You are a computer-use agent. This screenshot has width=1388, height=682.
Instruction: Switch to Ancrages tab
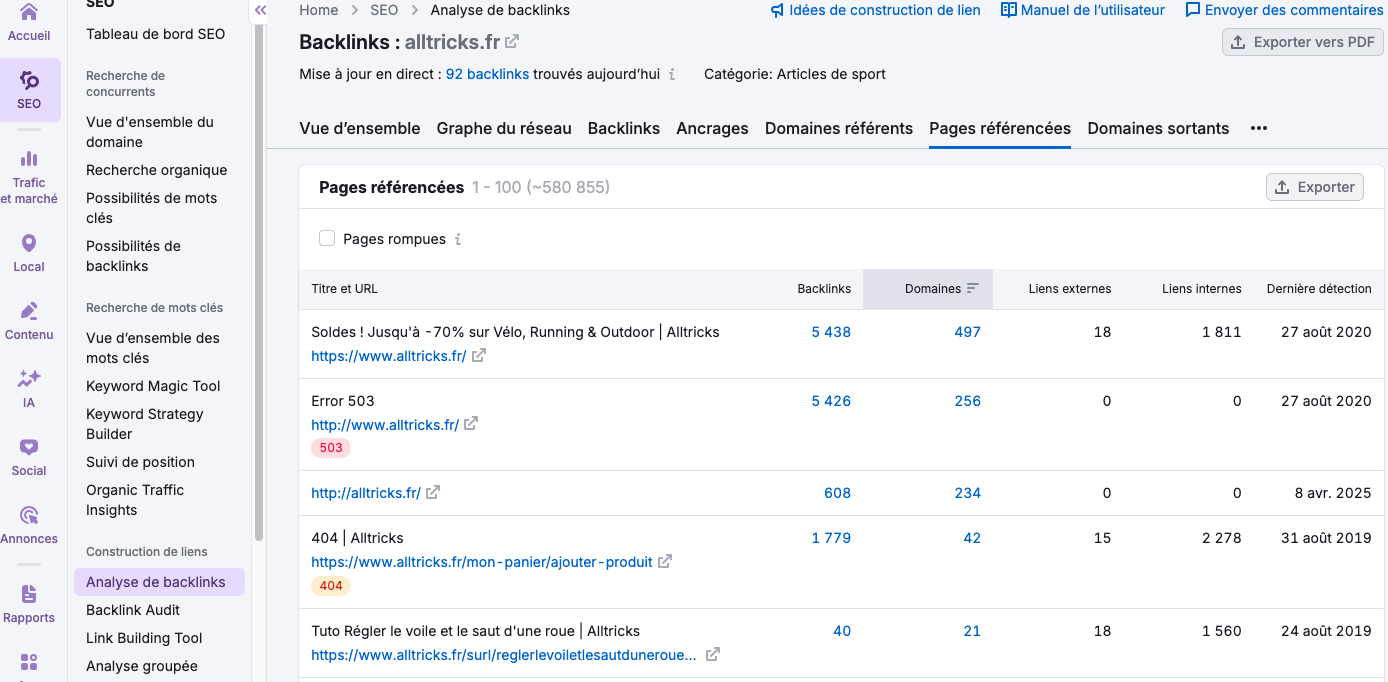(x=712, y=128)
